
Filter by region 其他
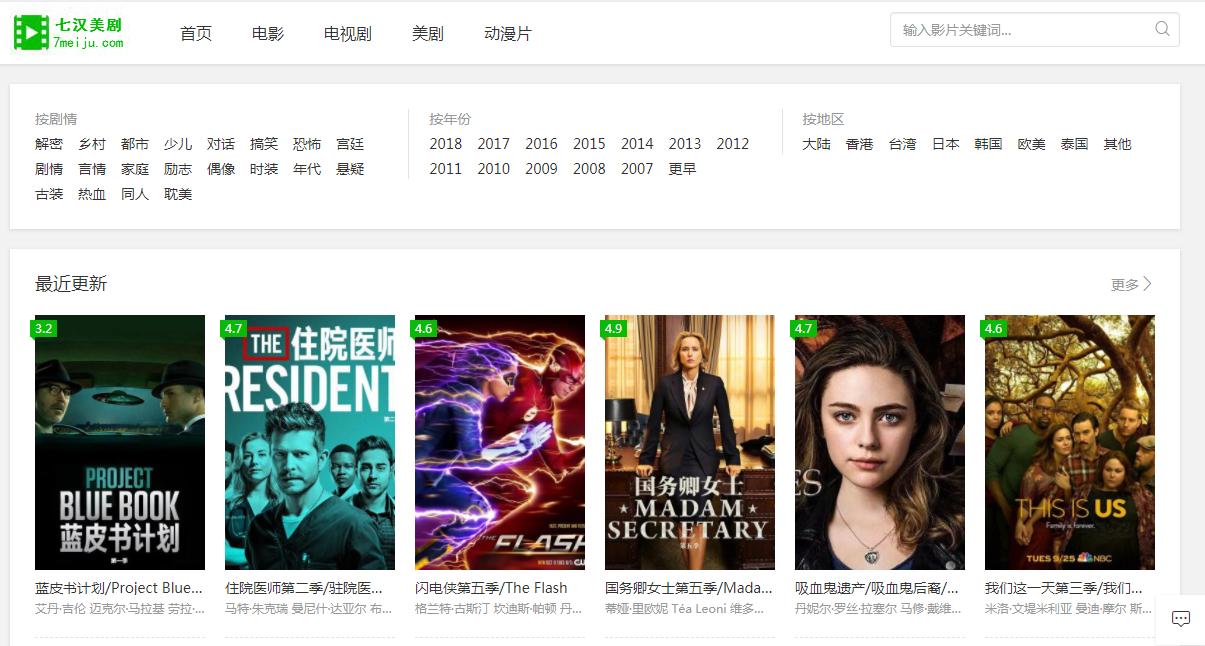[x=1117, y=144]
